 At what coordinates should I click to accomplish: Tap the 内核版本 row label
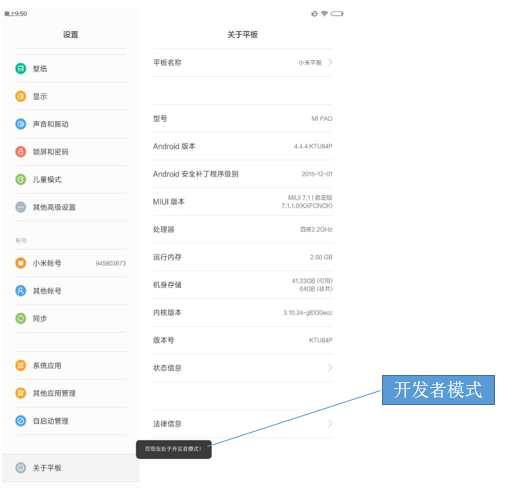[x=167, y=312]
